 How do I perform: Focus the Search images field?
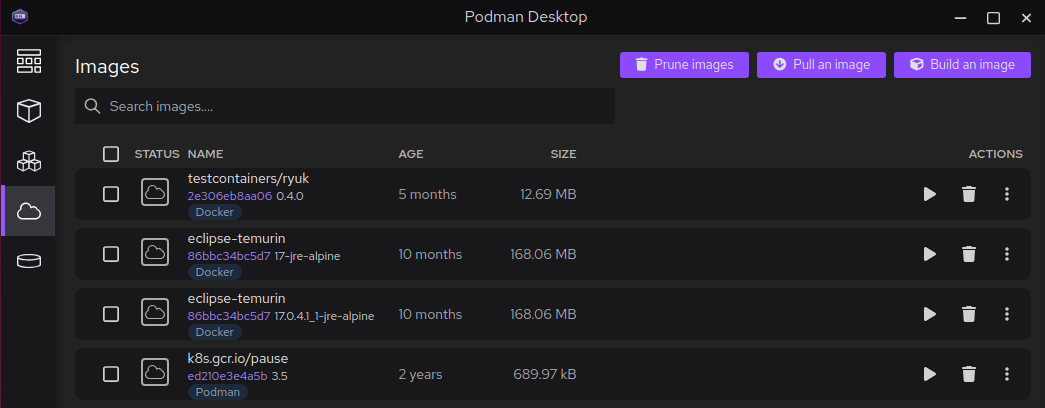[345, 106]
